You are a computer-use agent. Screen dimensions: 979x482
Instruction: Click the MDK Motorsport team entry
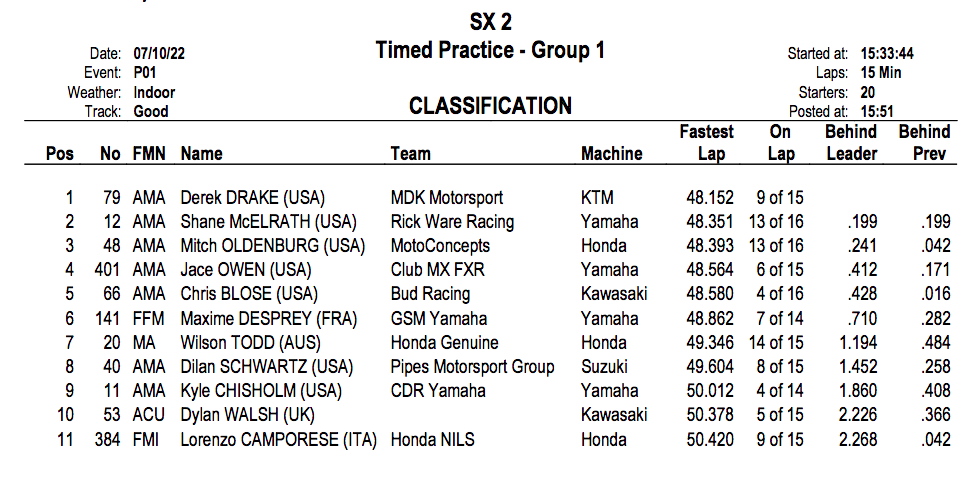pyautogui.click(x=446, y=198)
